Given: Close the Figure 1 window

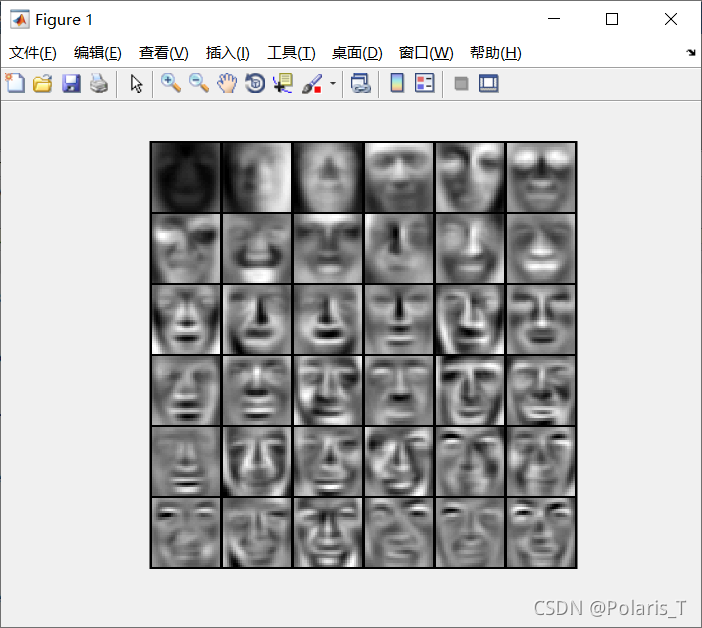Looking at the screenshot, I should point(671,19).
